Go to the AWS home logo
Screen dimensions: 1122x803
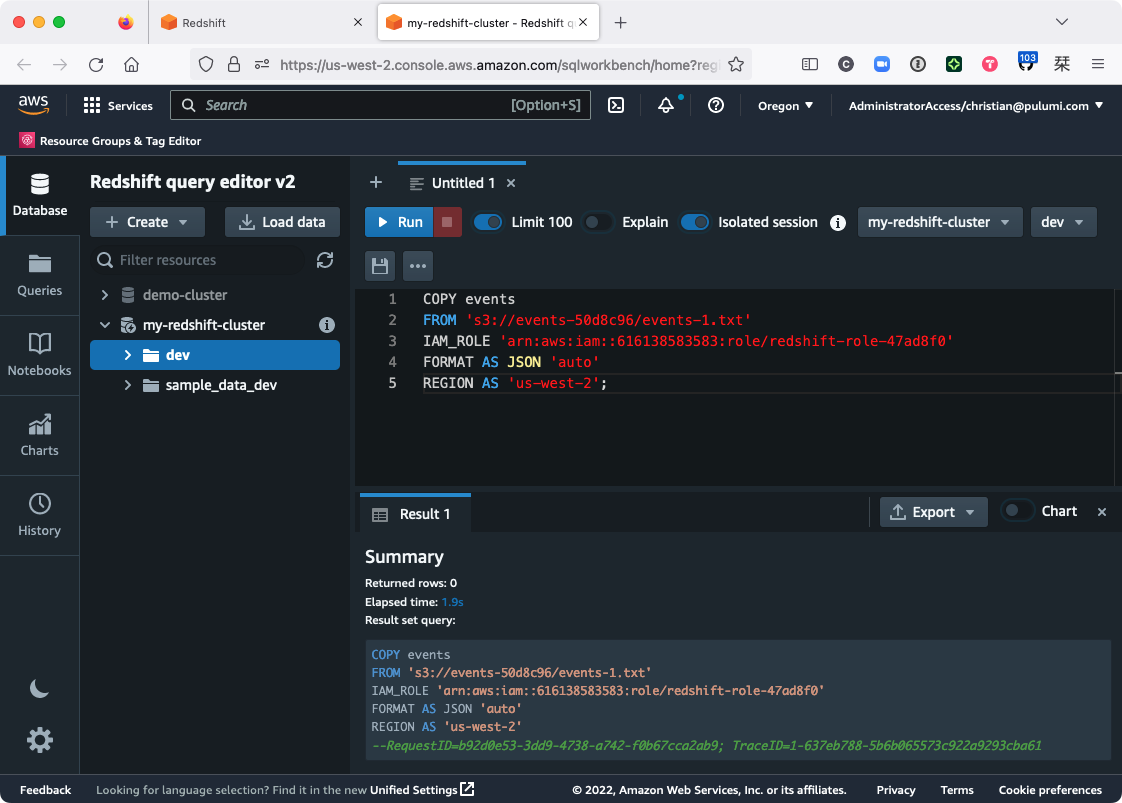pos(34,105)
